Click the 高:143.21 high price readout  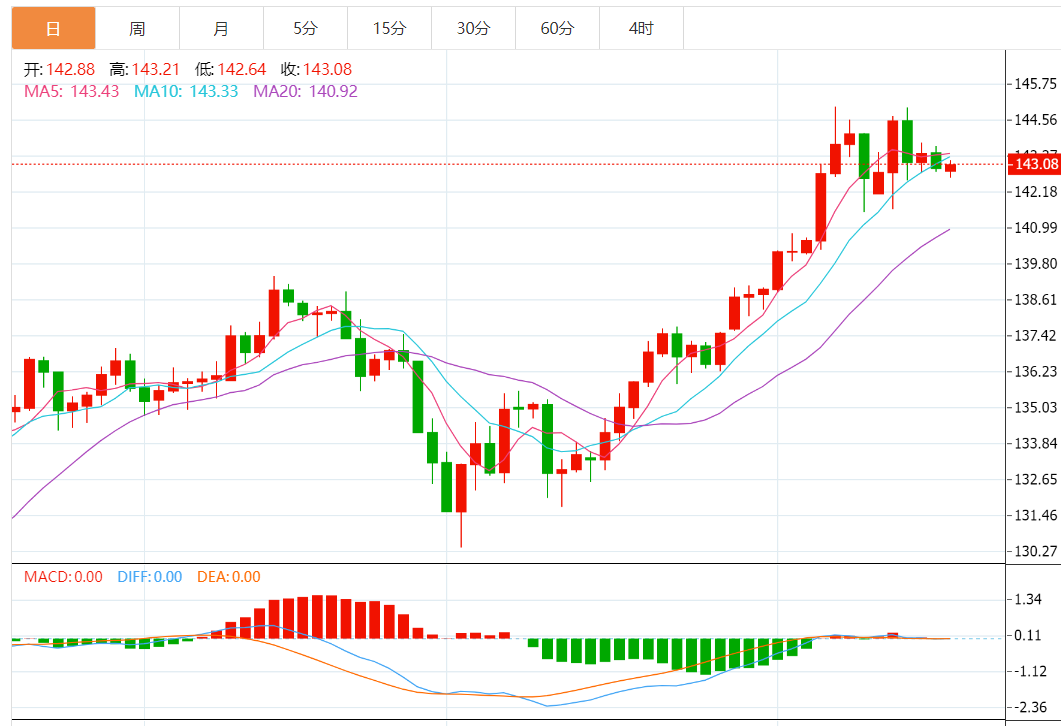point(145,69)
